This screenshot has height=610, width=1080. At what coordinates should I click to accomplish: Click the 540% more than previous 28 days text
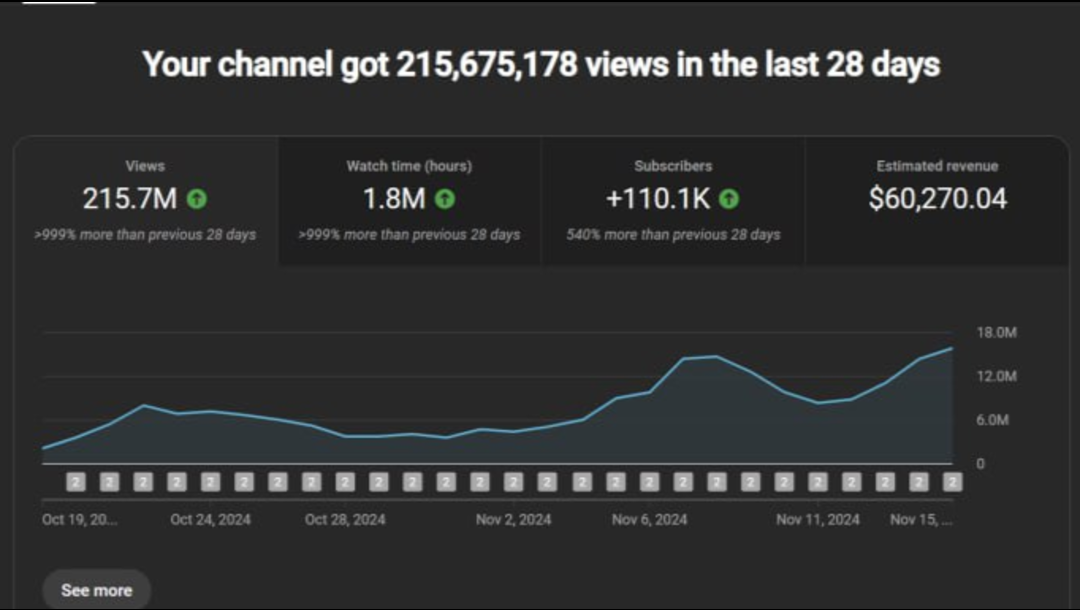[x=673, y=235]
